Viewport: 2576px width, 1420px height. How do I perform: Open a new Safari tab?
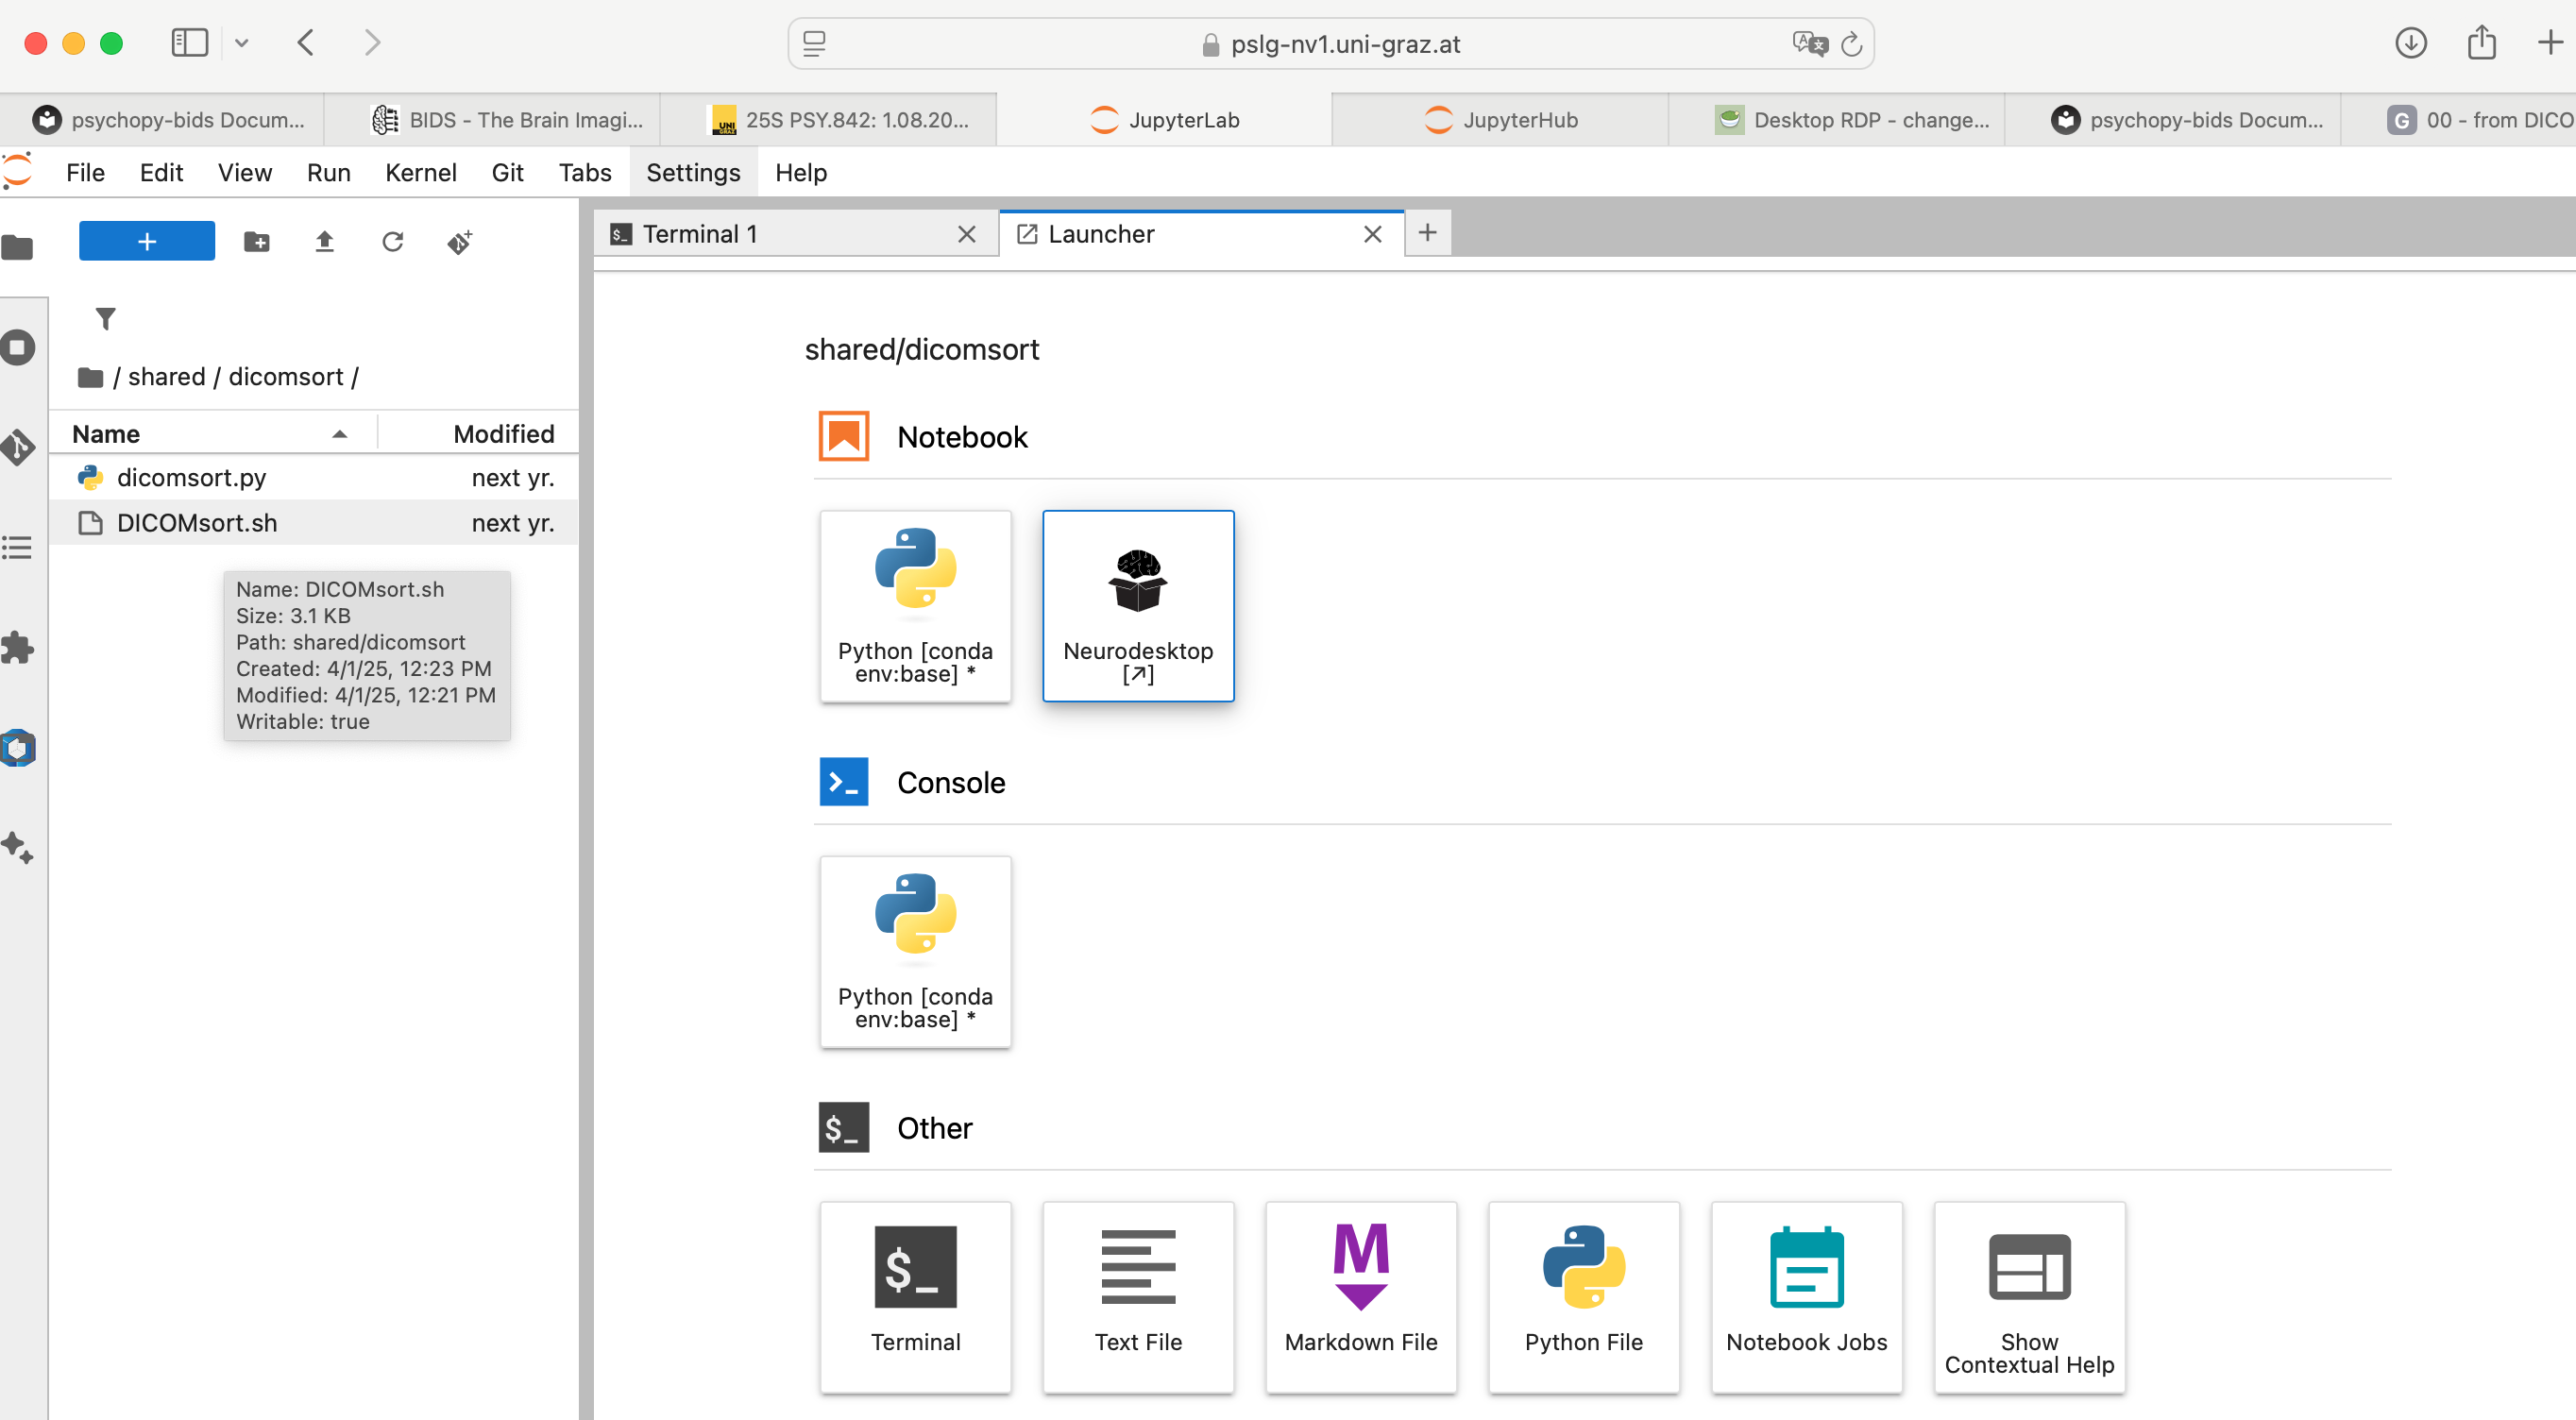click(x=2550, y=43)
